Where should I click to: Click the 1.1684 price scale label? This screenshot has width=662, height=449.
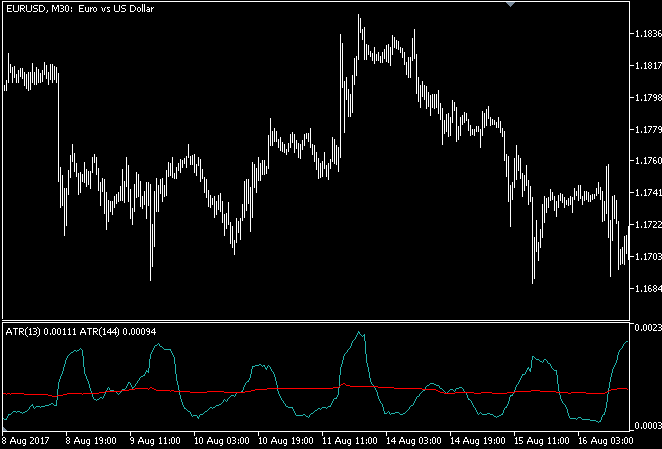[648, 288]
